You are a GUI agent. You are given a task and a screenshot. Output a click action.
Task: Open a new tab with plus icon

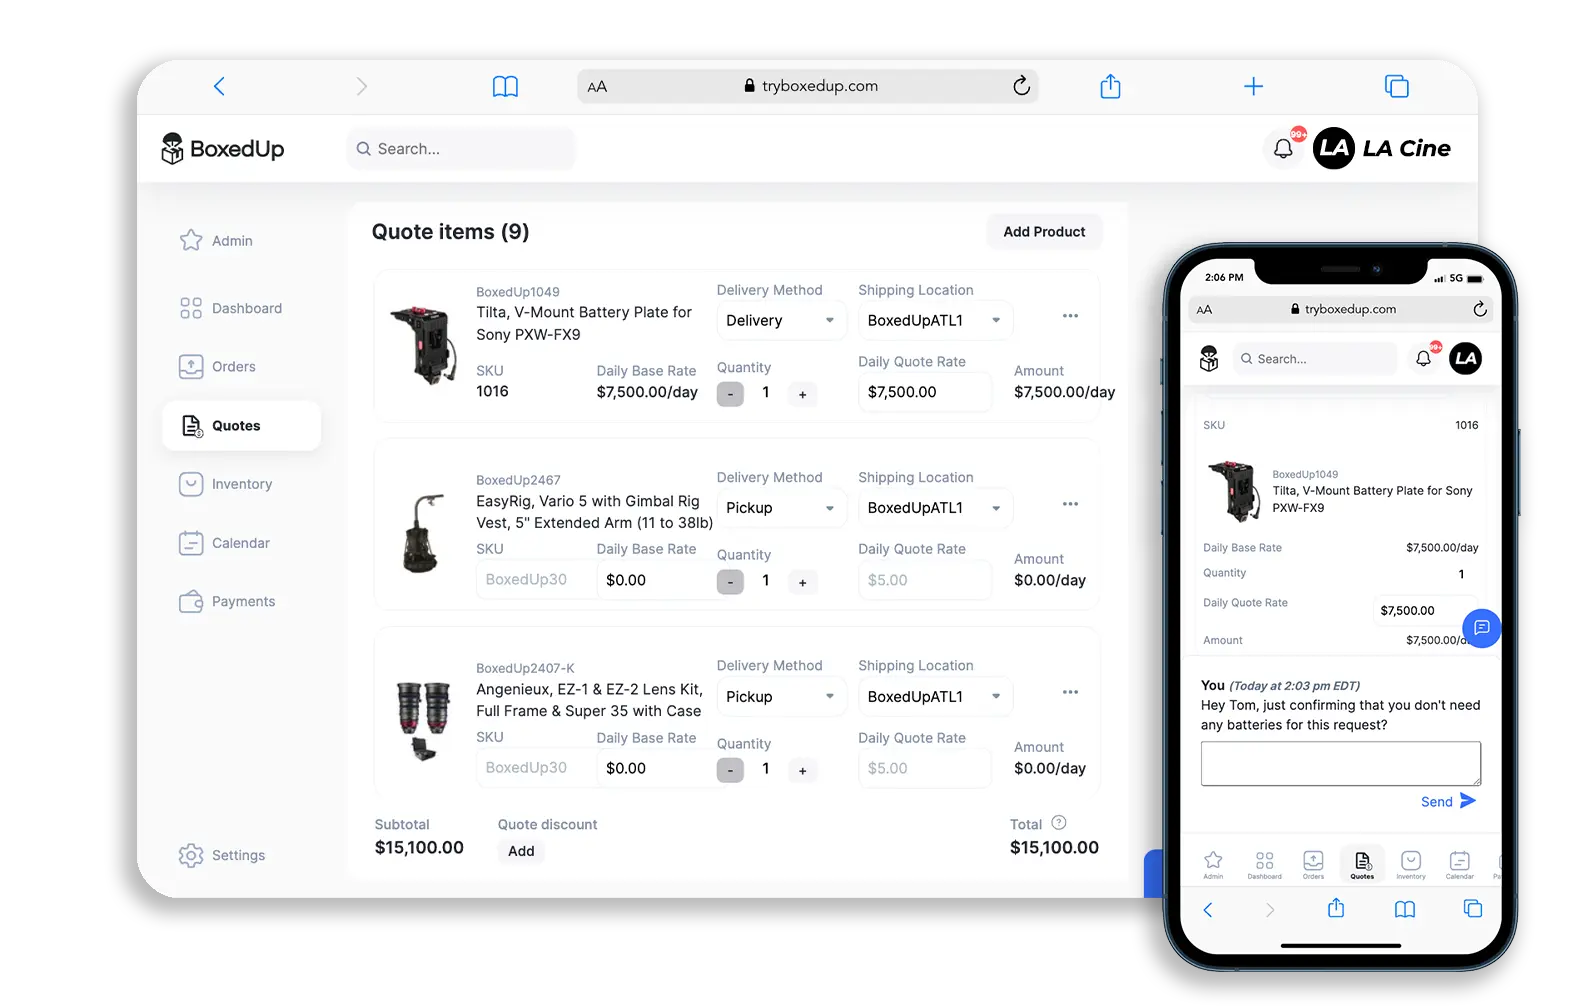click(x=1253, y=87)
